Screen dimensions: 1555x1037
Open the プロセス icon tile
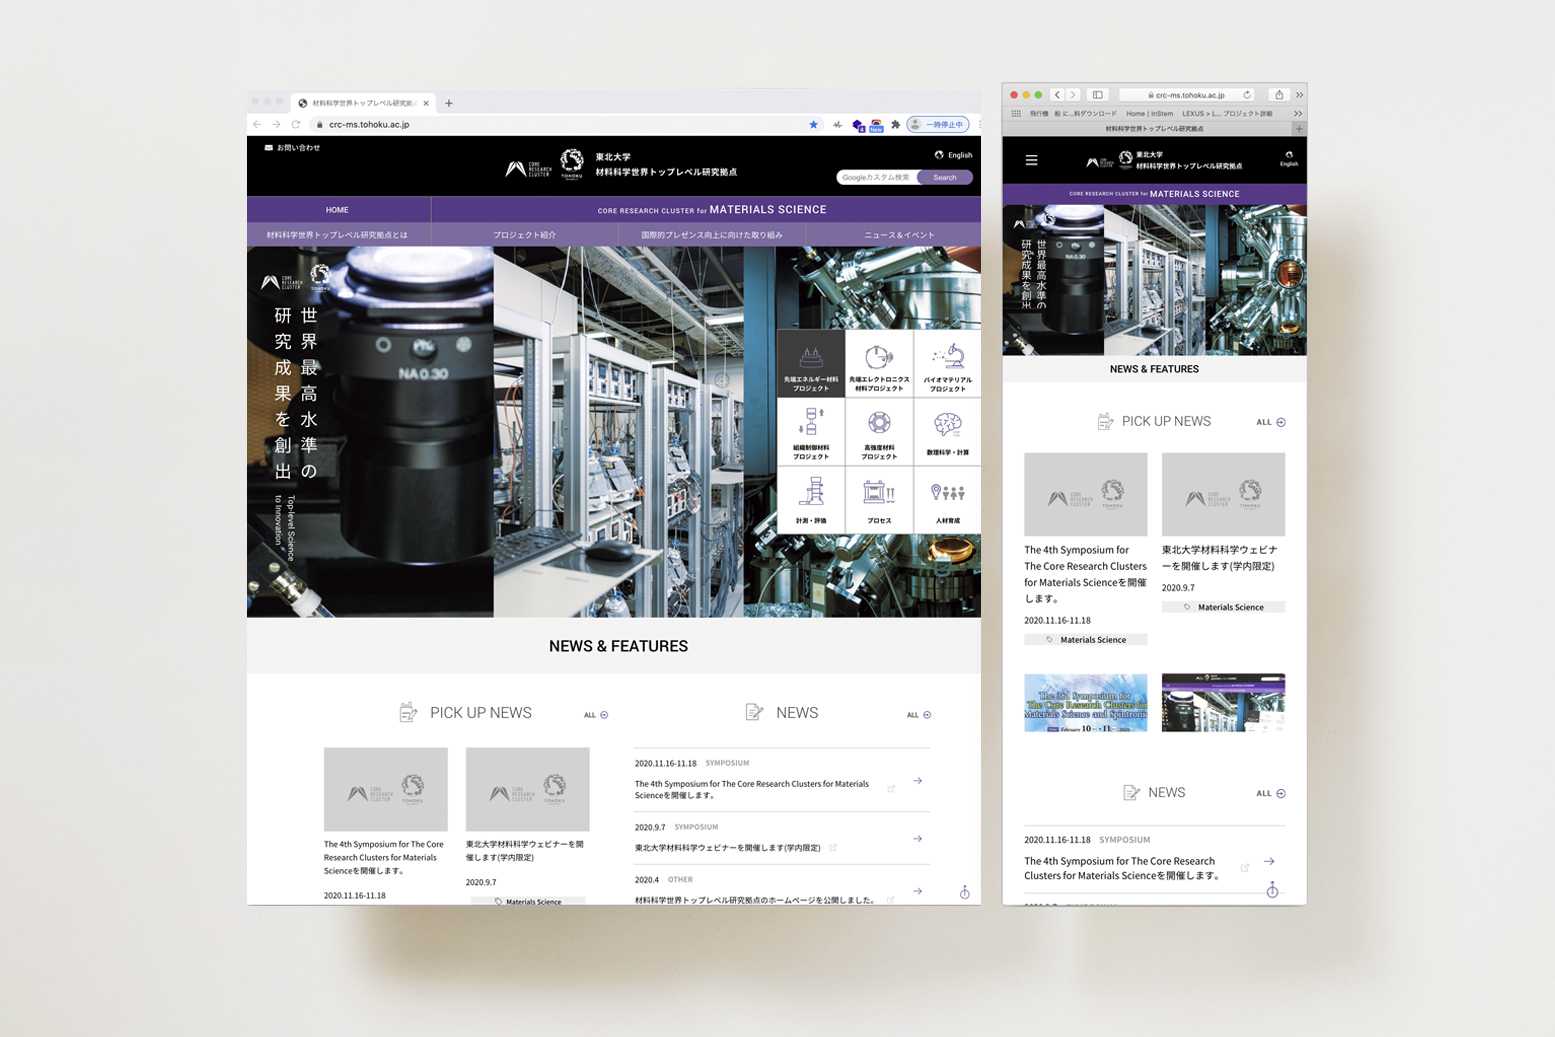[879, 500]
